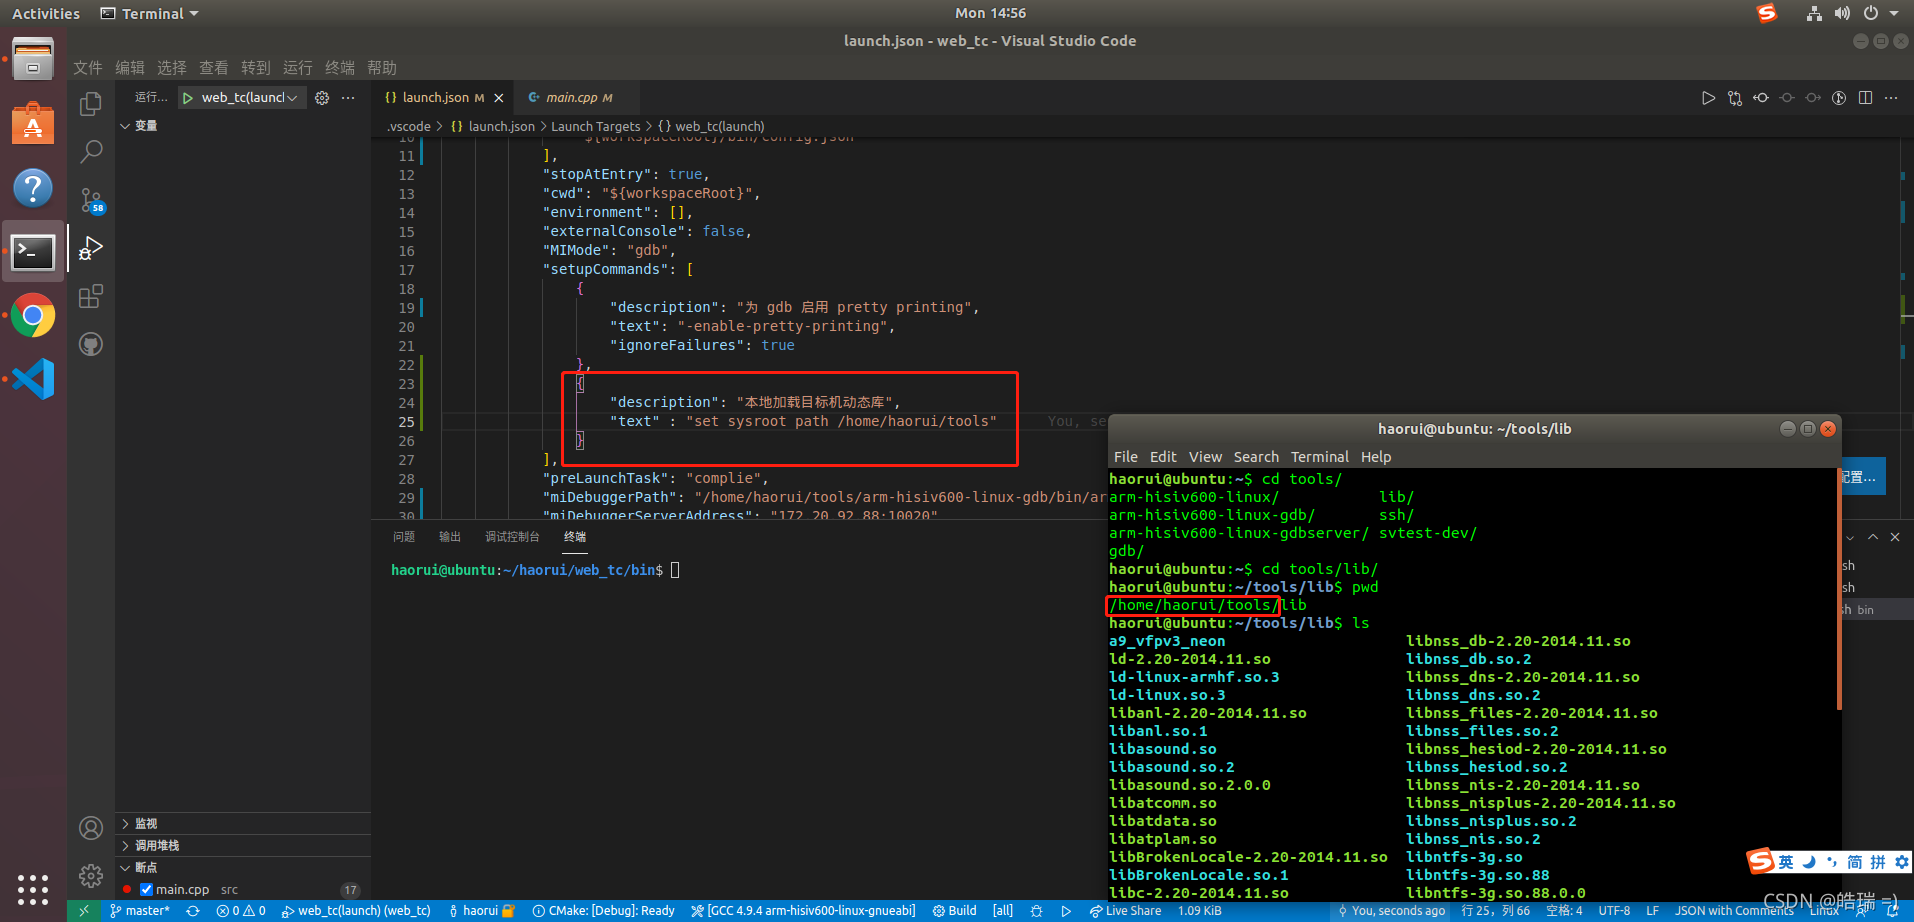This screenshot has width=1914, height=922.
Task: Split the editor to the right
Action: [1865, 98]
